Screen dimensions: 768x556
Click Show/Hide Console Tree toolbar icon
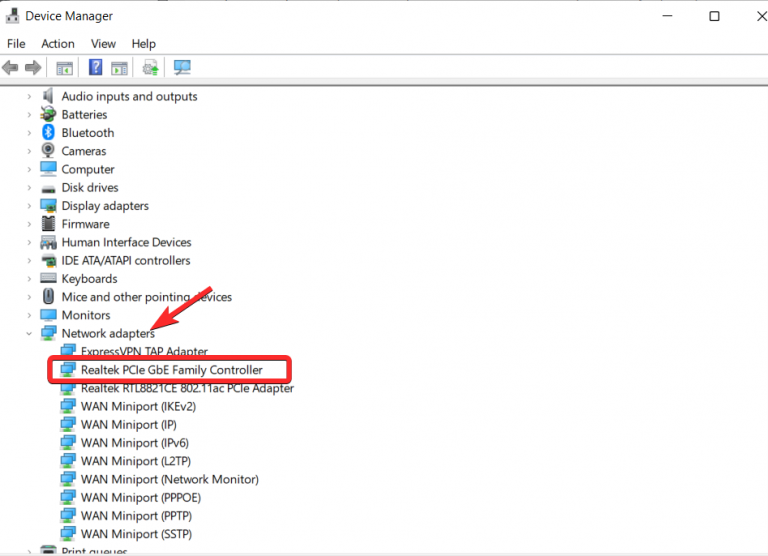point(64,68)
